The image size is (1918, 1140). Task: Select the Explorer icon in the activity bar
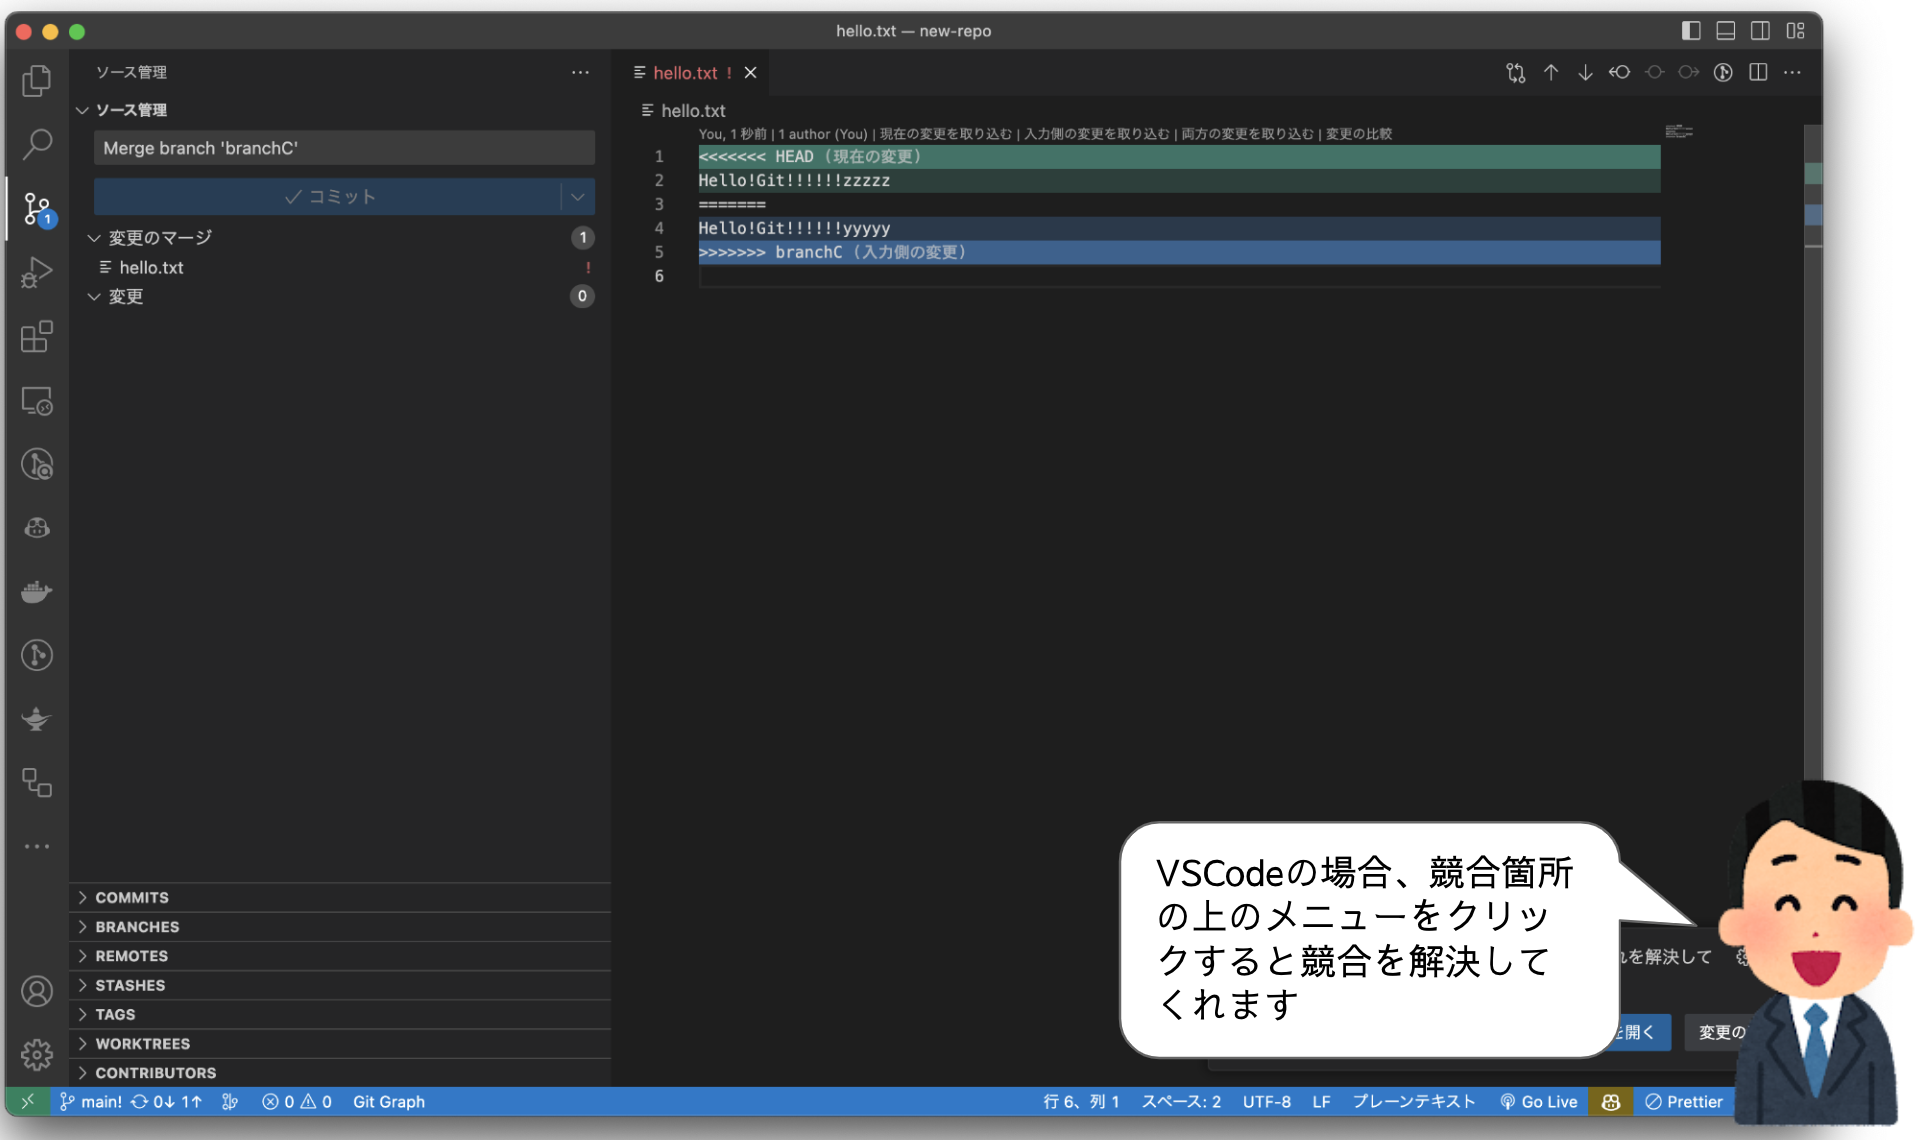pos(37,80)
